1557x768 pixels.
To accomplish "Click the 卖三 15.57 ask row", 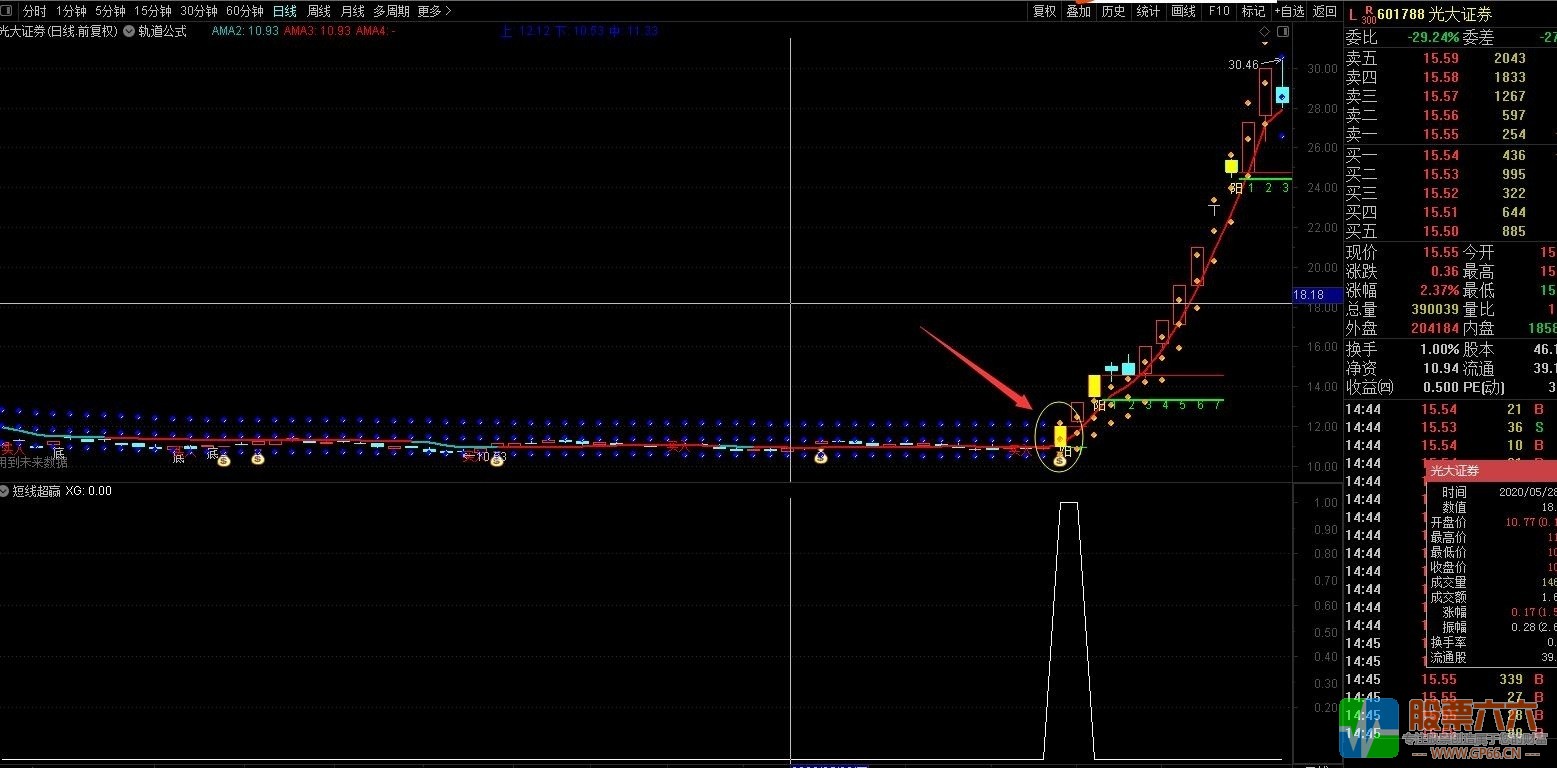I will tap(1450, 96).
